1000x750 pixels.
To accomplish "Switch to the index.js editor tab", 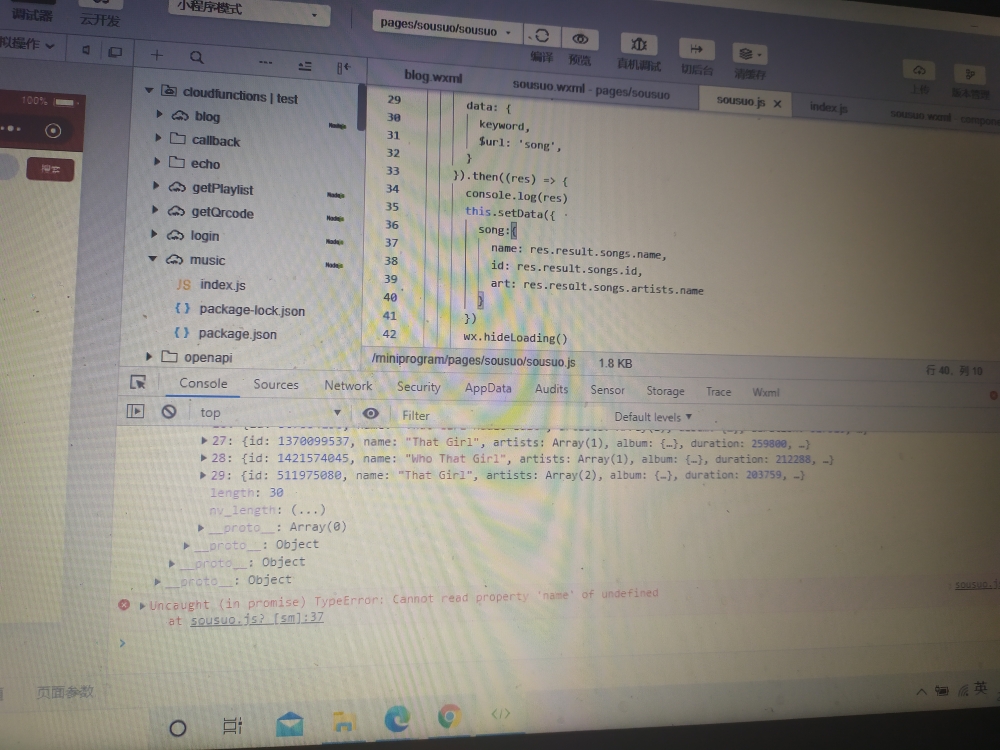I will [x=828, y=107].
